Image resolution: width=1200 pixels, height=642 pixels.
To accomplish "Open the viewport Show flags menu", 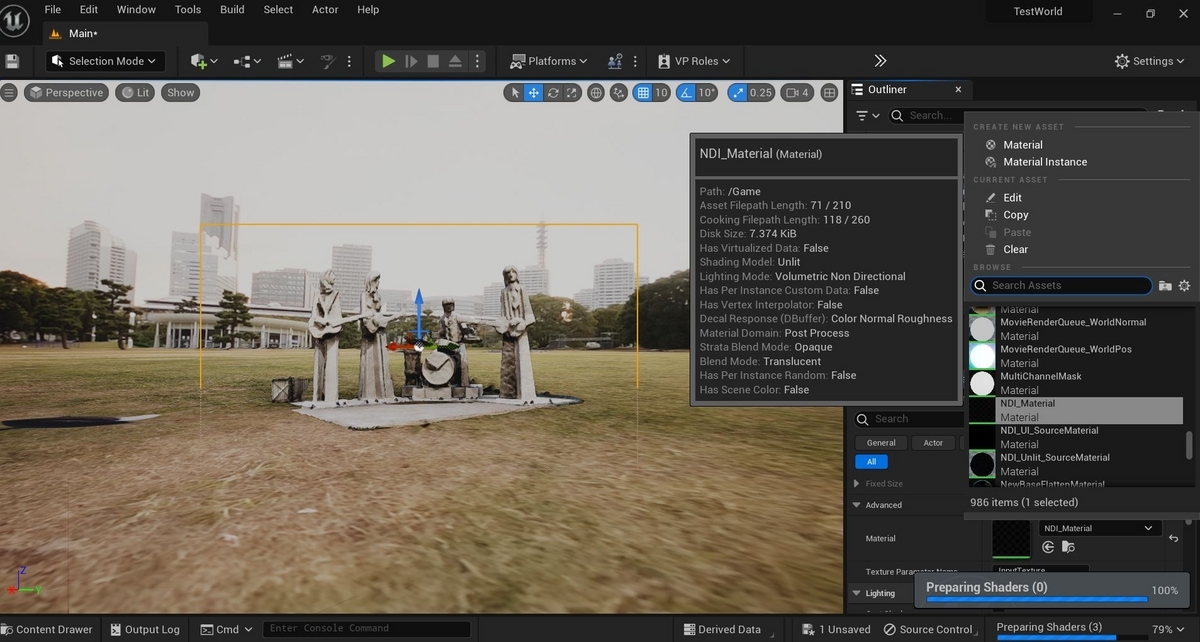I will 181,92.
